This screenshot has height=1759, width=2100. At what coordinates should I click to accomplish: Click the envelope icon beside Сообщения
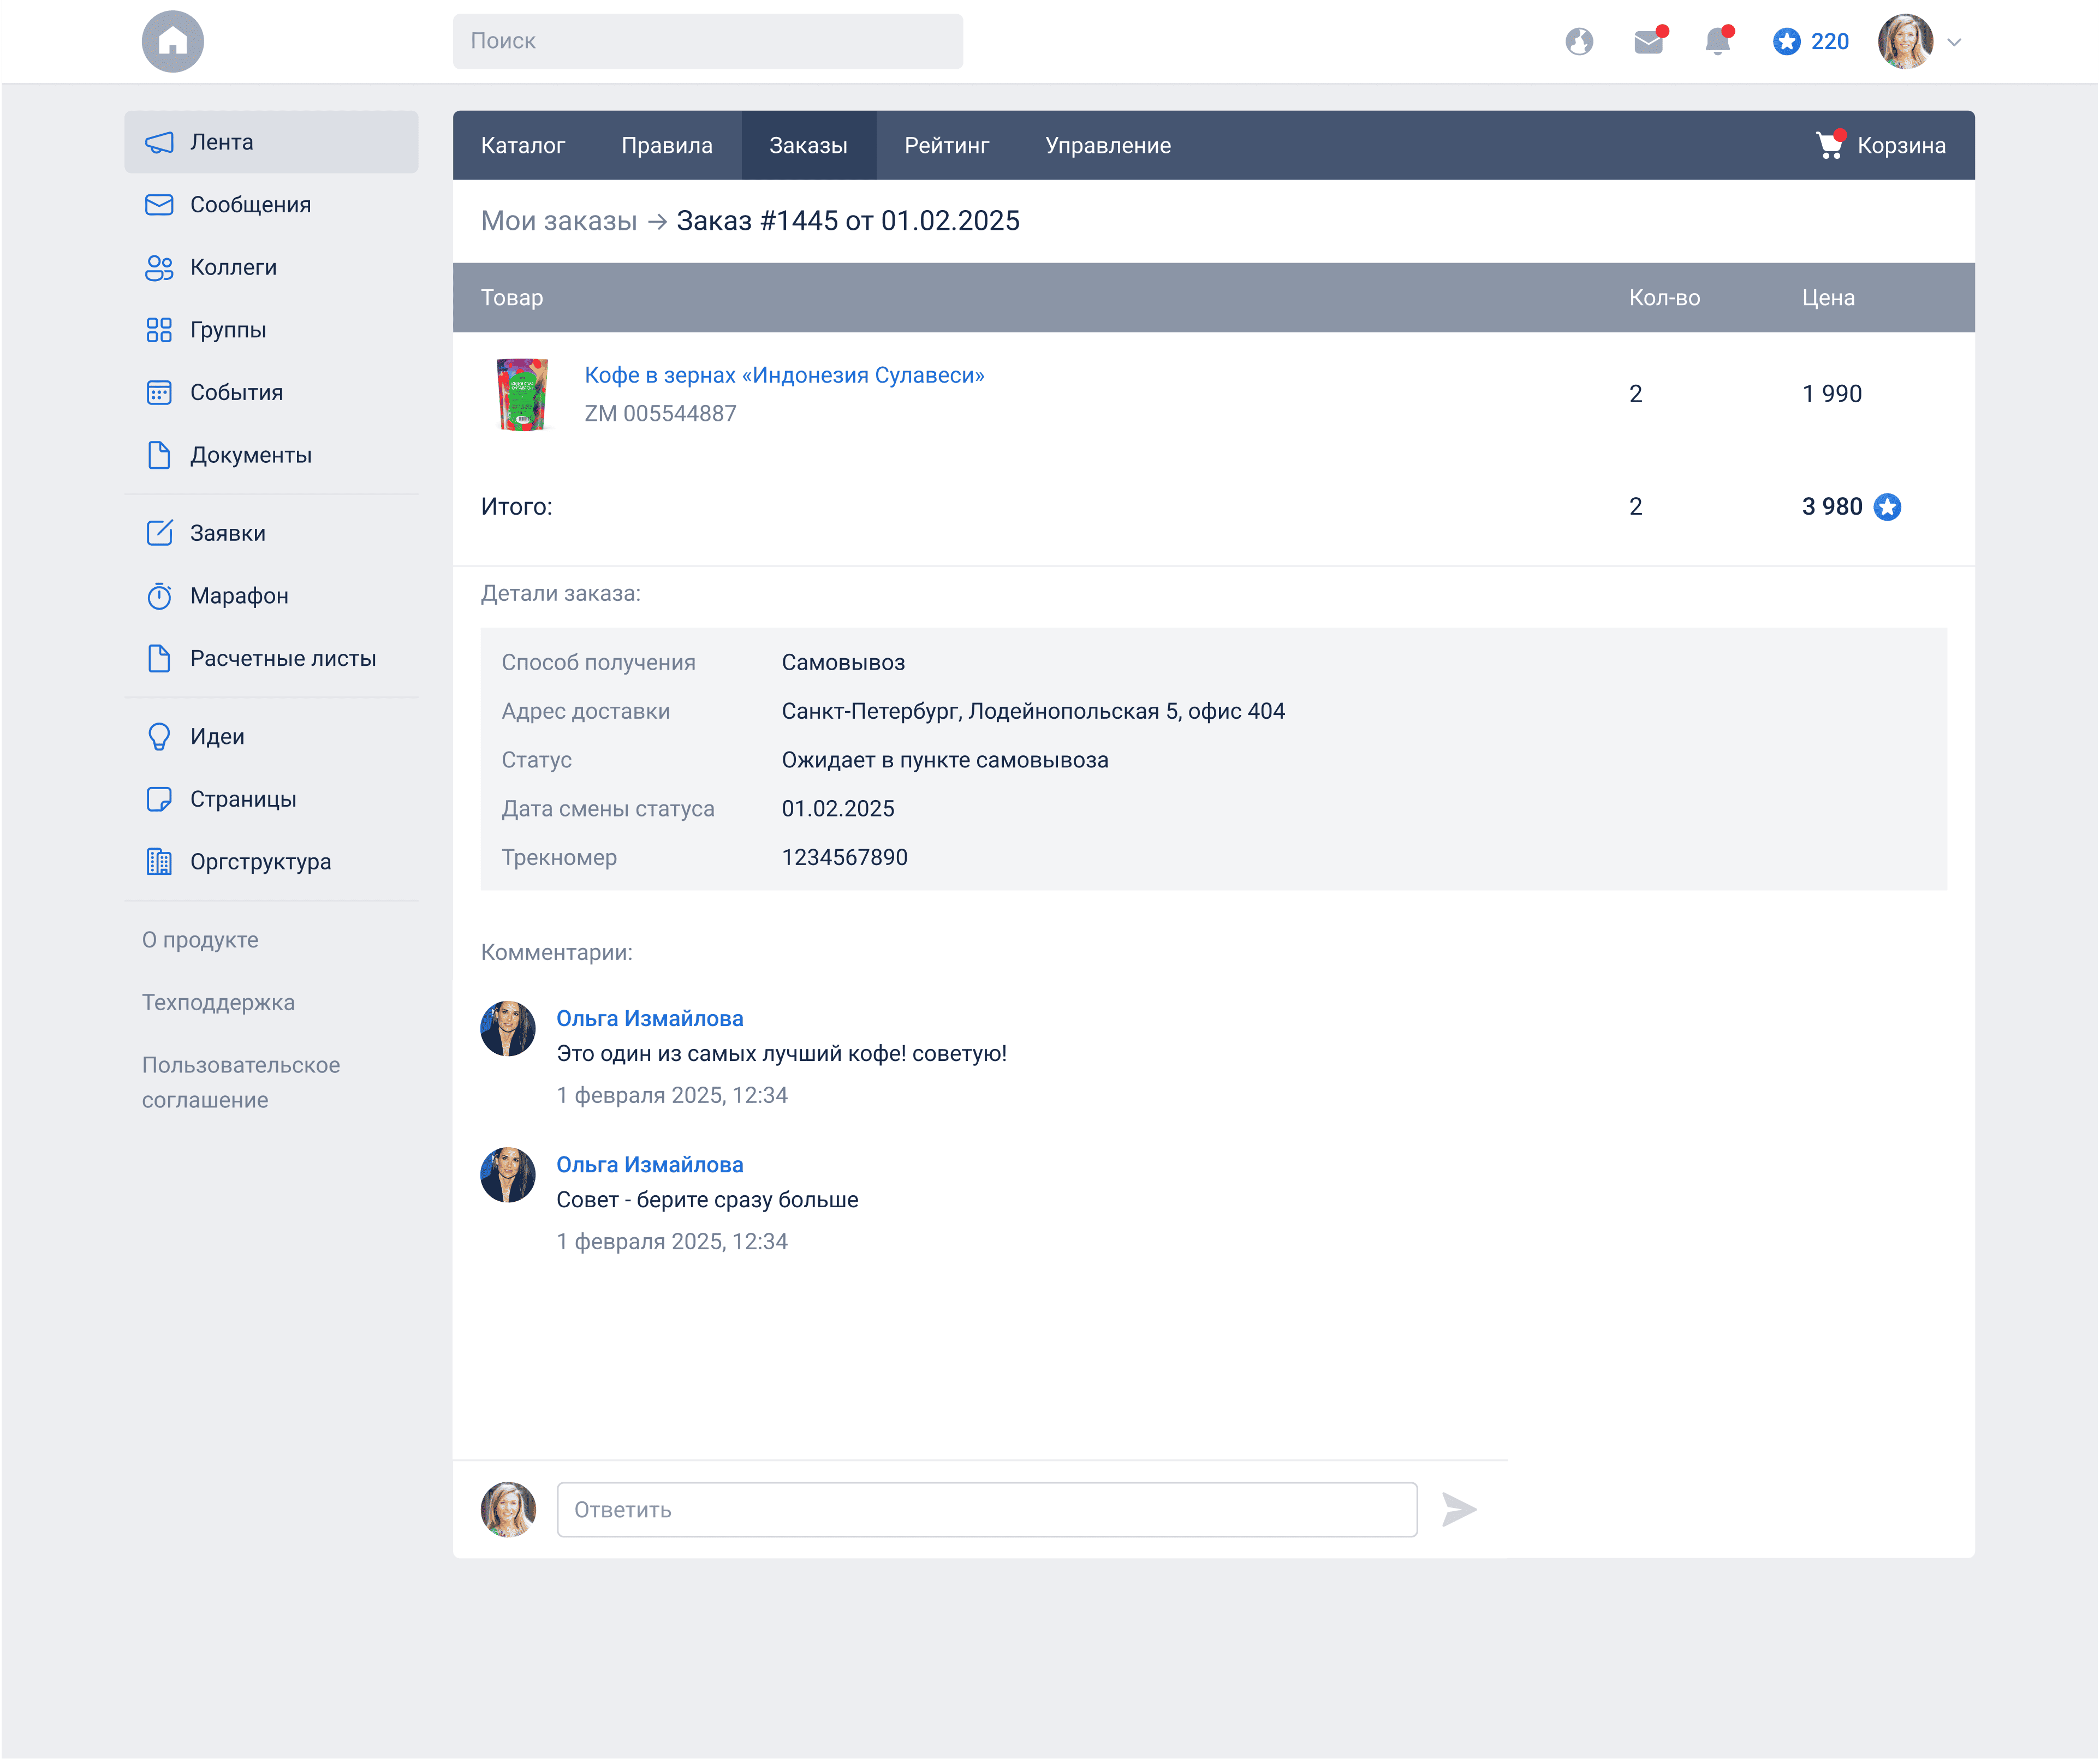(x=159, y=205)
